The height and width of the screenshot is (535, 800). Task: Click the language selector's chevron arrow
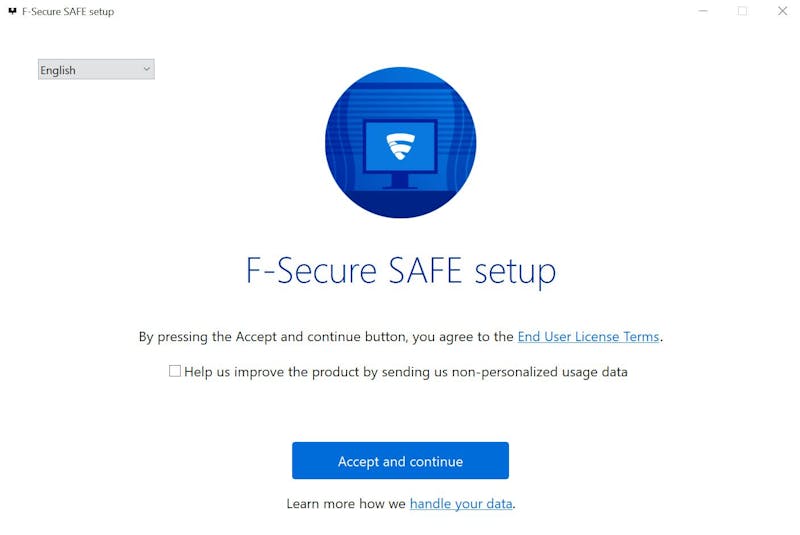pos(146,69)
